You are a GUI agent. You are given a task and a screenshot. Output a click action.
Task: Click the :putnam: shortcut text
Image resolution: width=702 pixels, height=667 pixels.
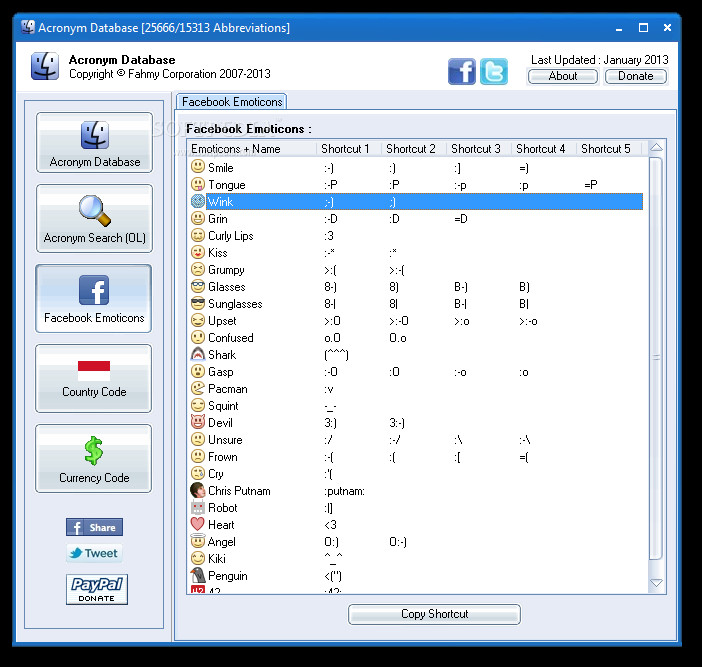pyautogui.click(x=344, y=491)
